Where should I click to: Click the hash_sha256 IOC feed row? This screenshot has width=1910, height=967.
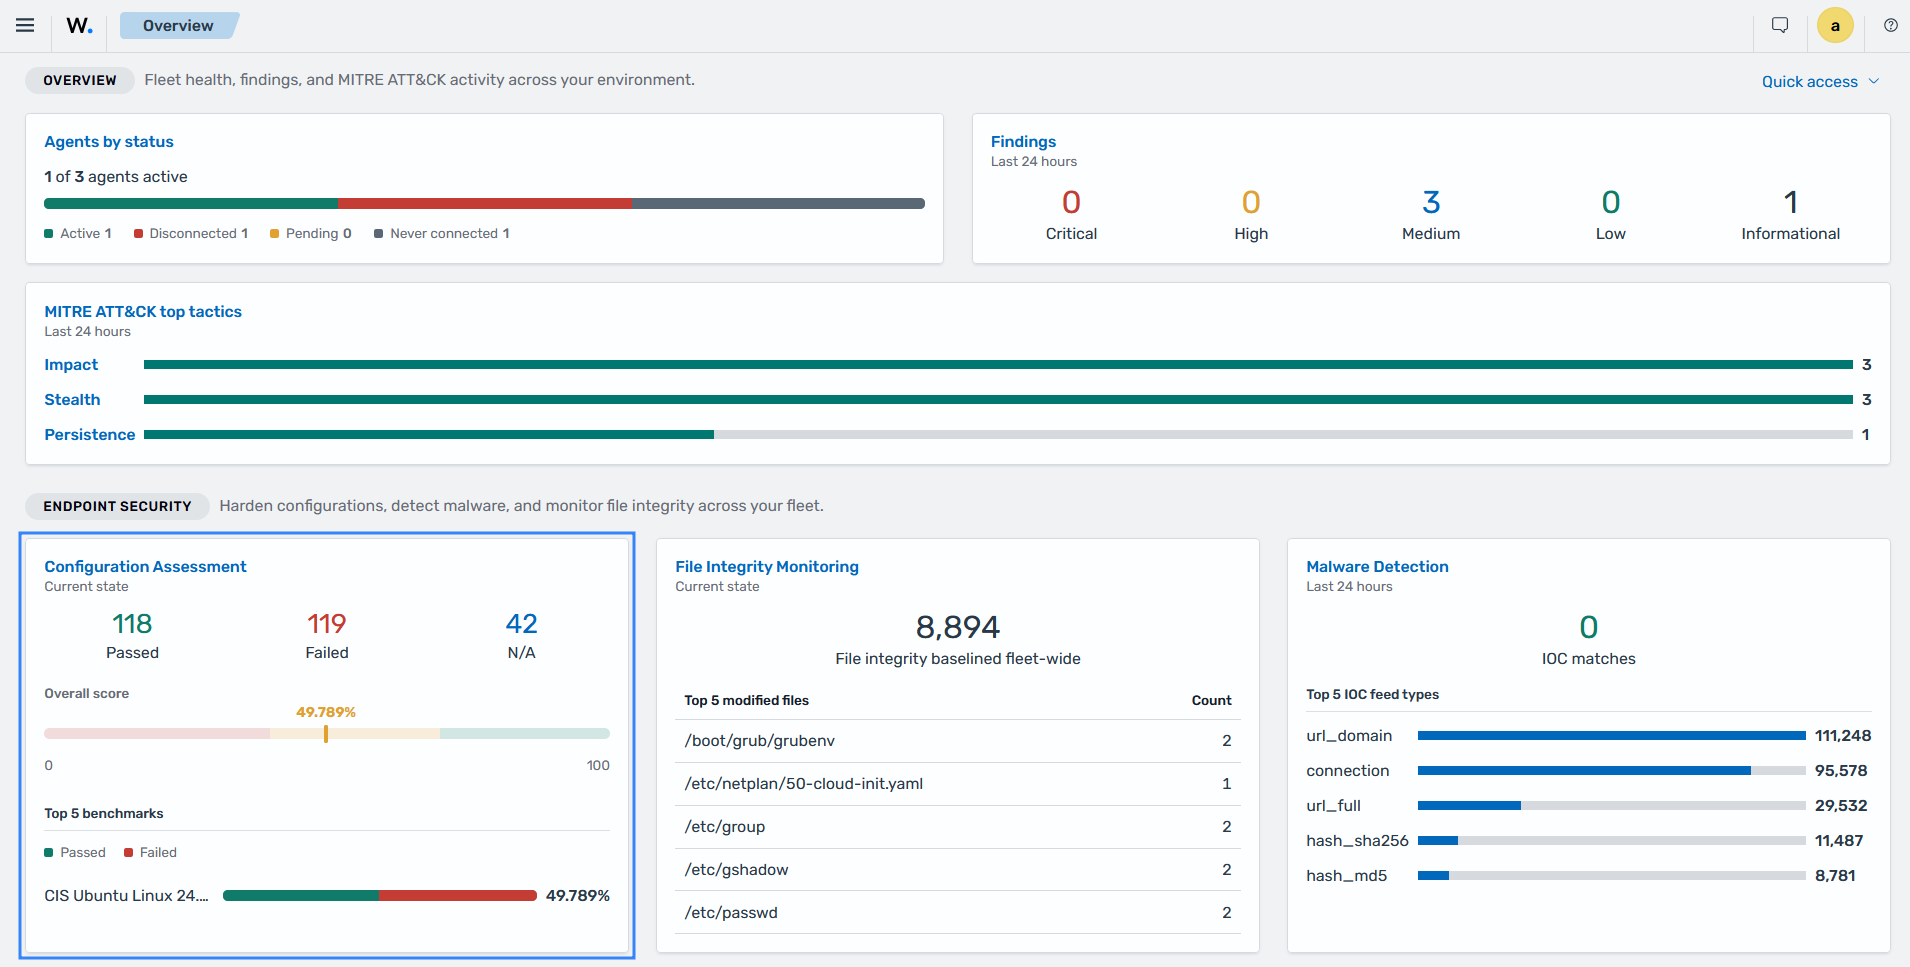tap(1588, 841)
